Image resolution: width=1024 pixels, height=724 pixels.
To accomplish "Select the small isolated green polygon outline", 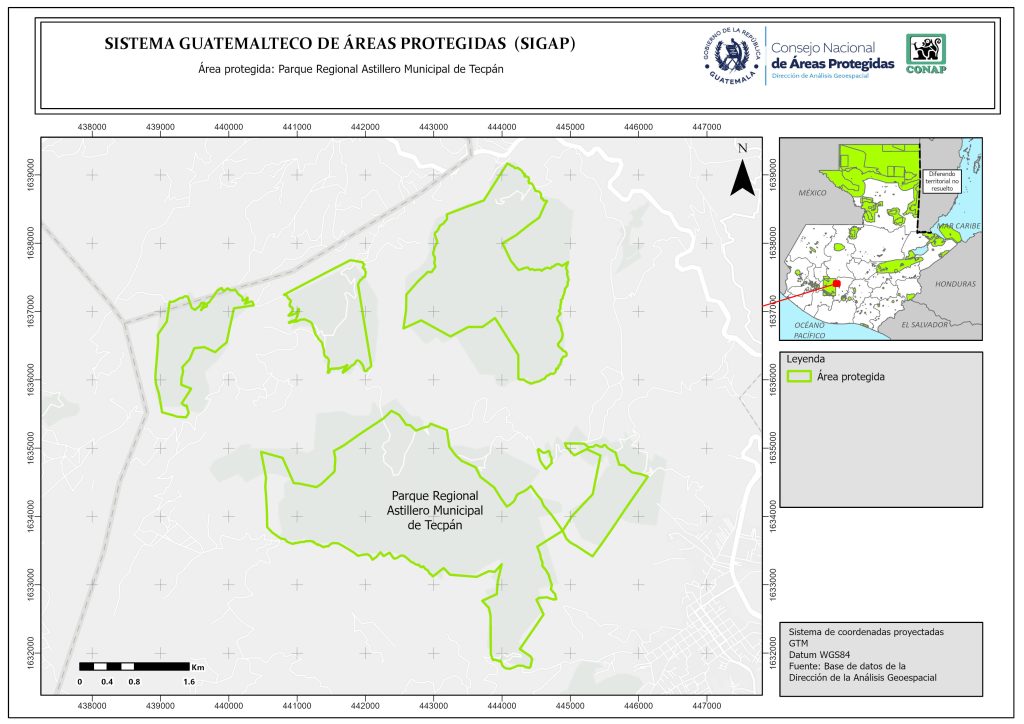I will tap(545, 458).
